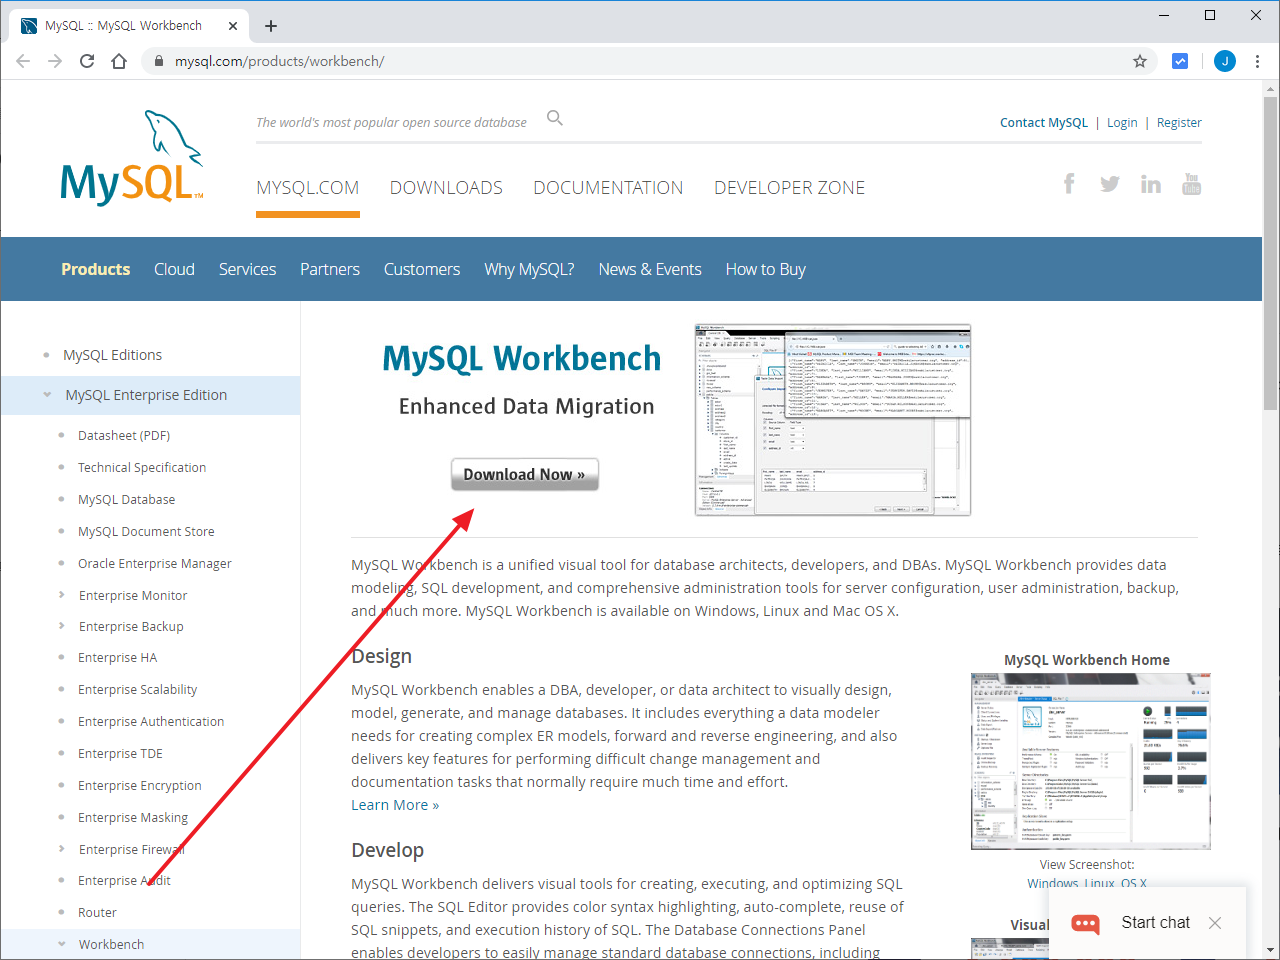Image resolution: width=1280 pixels, height=960 pixels.
Task: Open the MySQL Workbench Home screenshot thumbnail
Action: click(1090, 761)
